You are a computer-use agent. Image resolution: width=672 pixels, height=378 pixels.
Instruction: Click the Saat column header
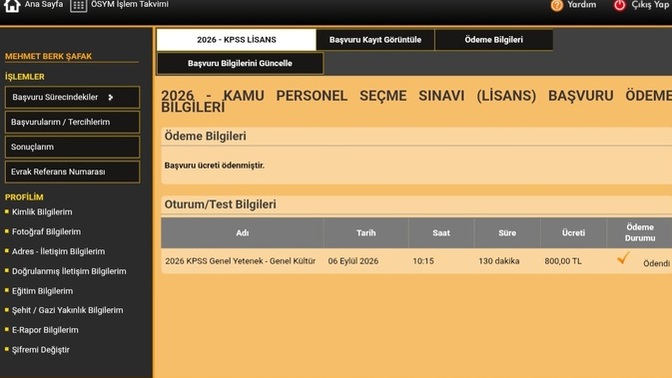coord(441,233)
